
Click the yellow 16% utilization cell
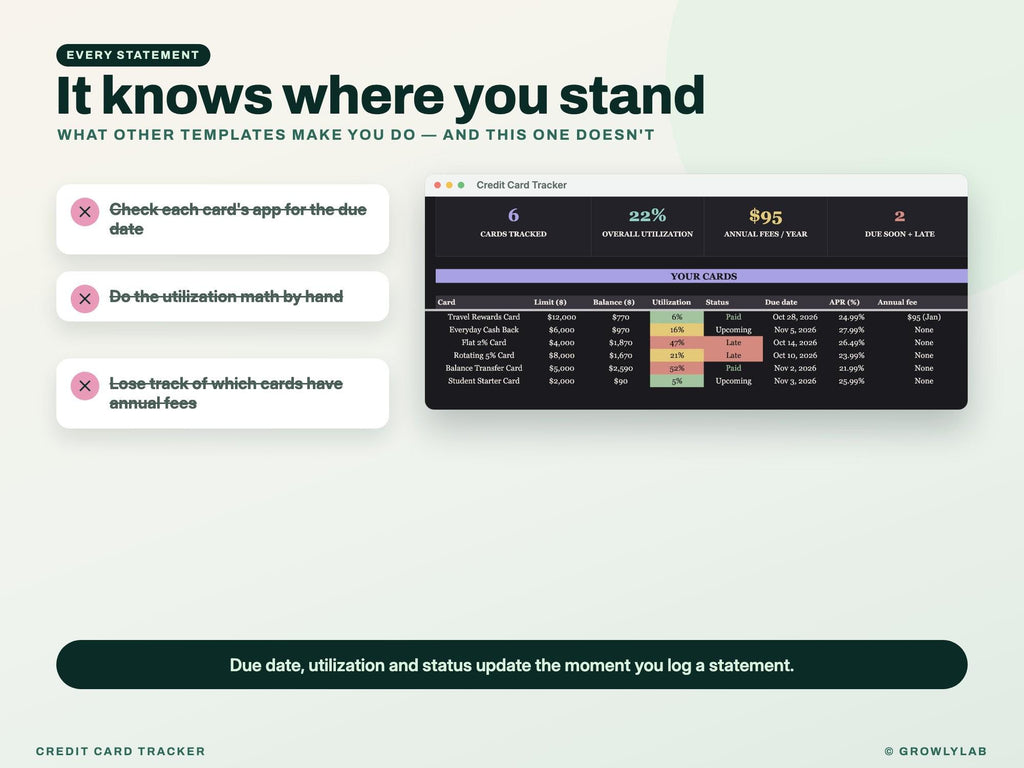677,330
